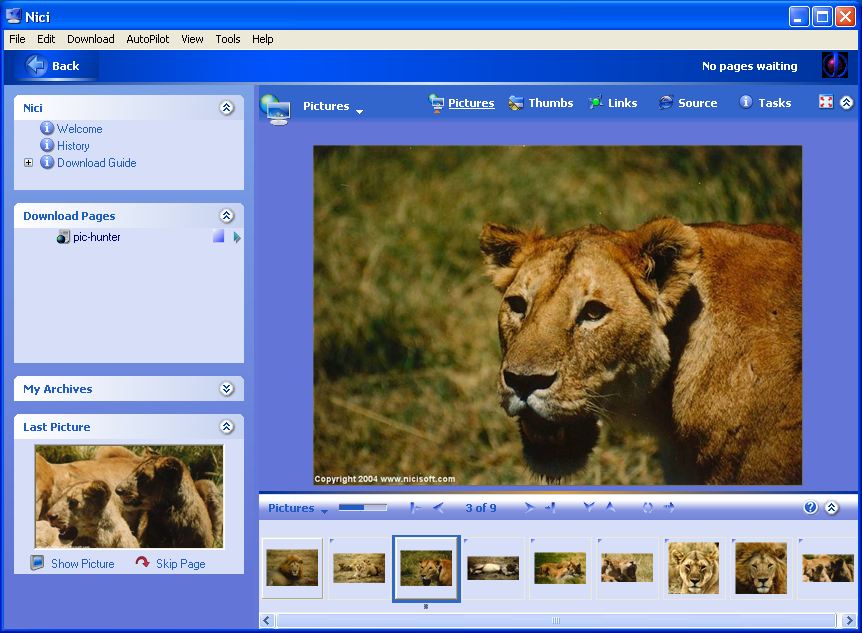The height and width of the screenshot is (633, 862).
Task: Click the Welcome info icon
Action: click(x=47, y=128)
